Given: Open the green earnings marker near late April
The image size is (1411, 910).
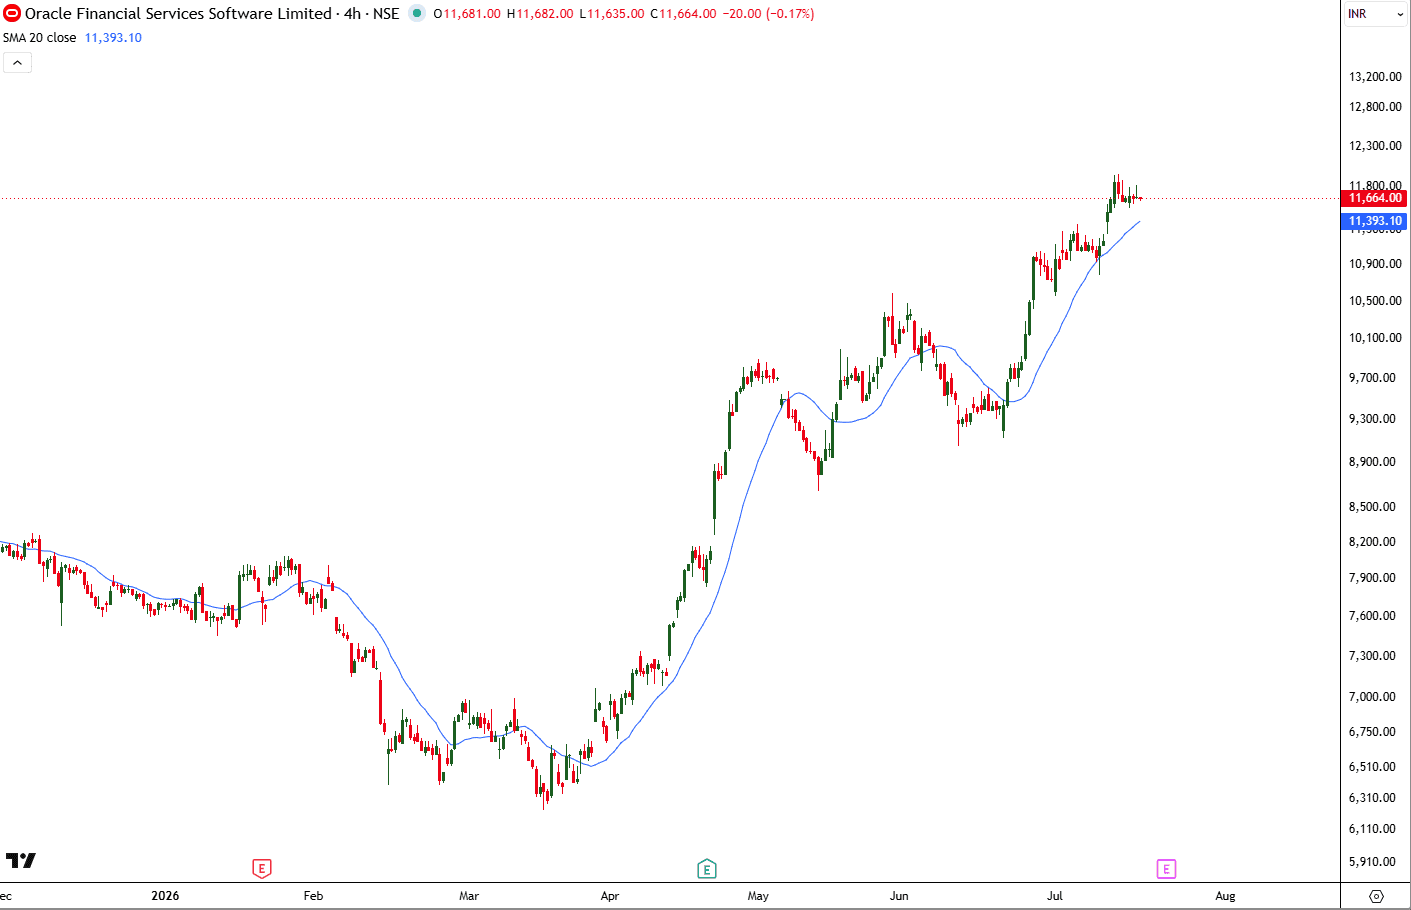Looking at the screenshot, I should pos(707,869).
